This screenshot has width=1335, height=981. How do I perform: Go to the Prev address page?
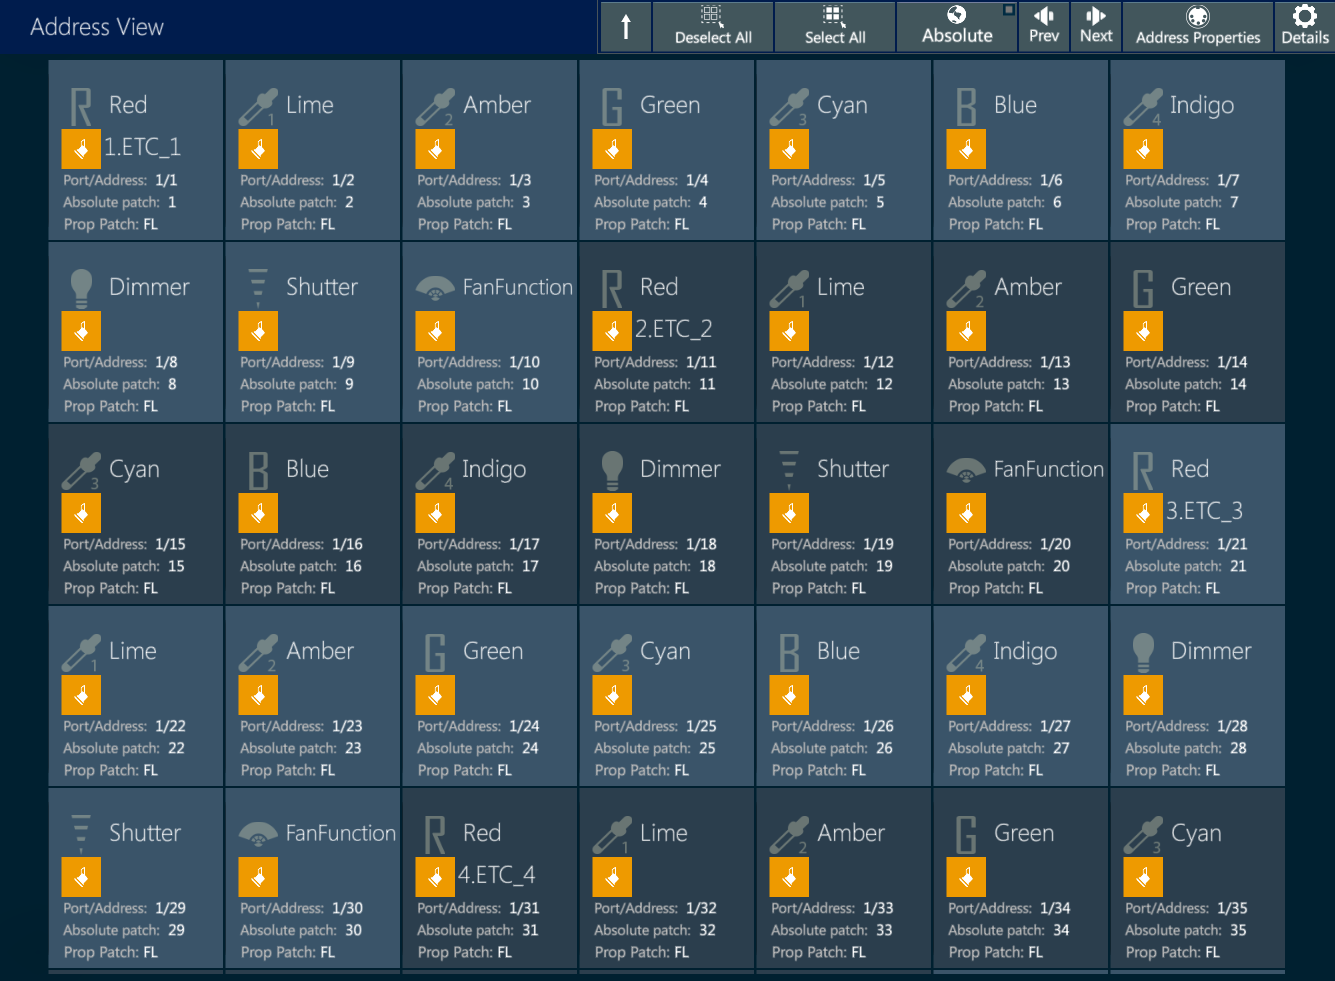tap(1043, 27)
